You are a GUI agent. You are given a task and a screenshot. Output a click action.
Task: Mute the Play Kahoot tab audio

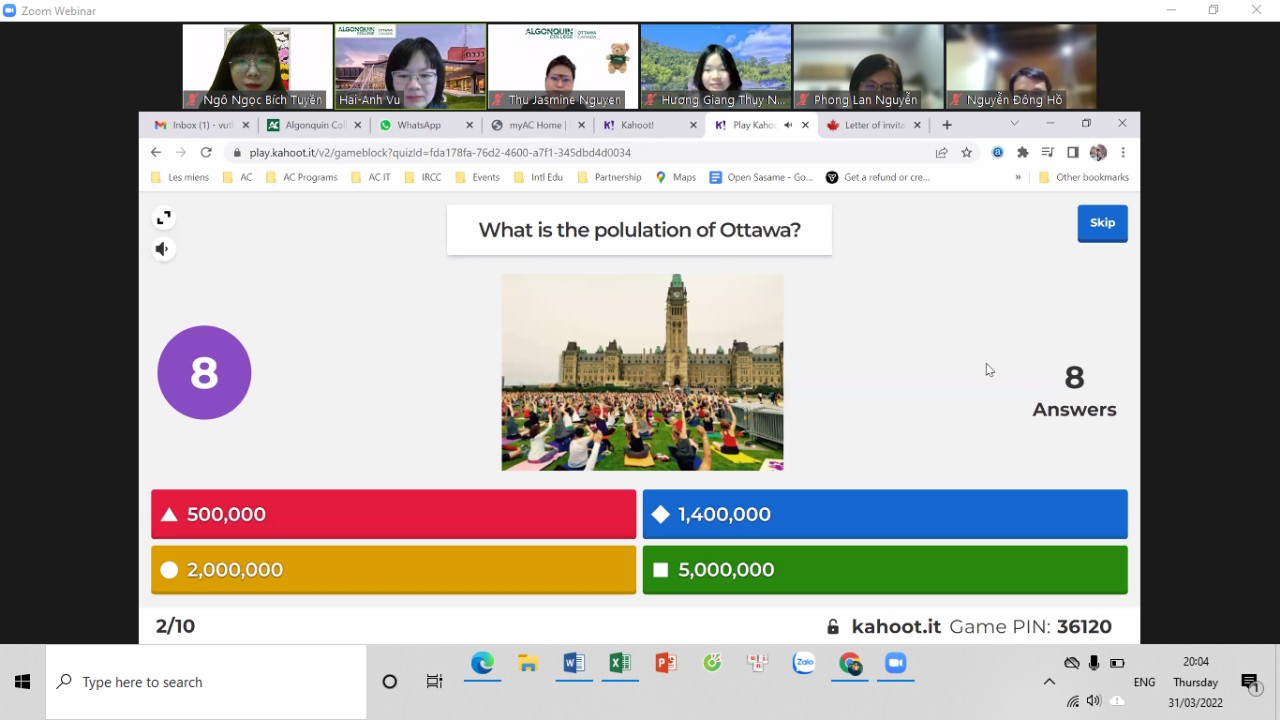point(788,125)
